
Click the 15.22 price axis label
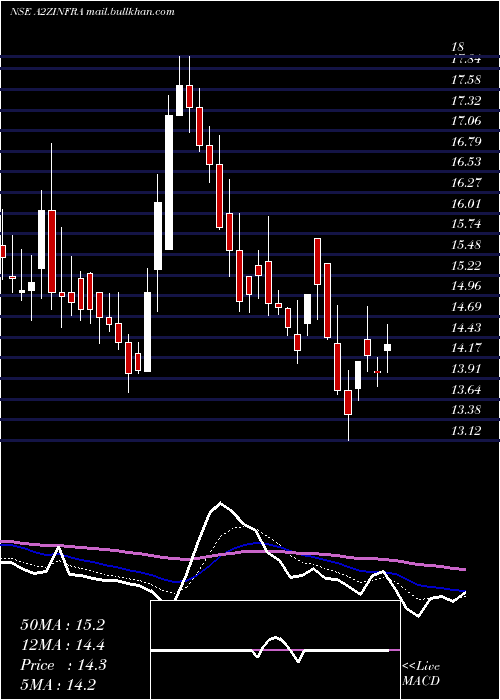(x=466, y=266)
